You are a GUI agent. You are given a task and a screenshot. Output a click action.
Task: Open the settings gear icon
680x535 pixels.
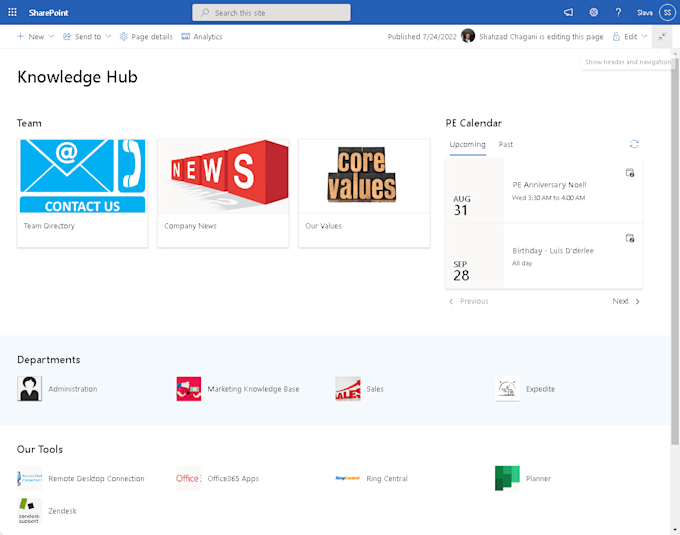coord(593,13)
